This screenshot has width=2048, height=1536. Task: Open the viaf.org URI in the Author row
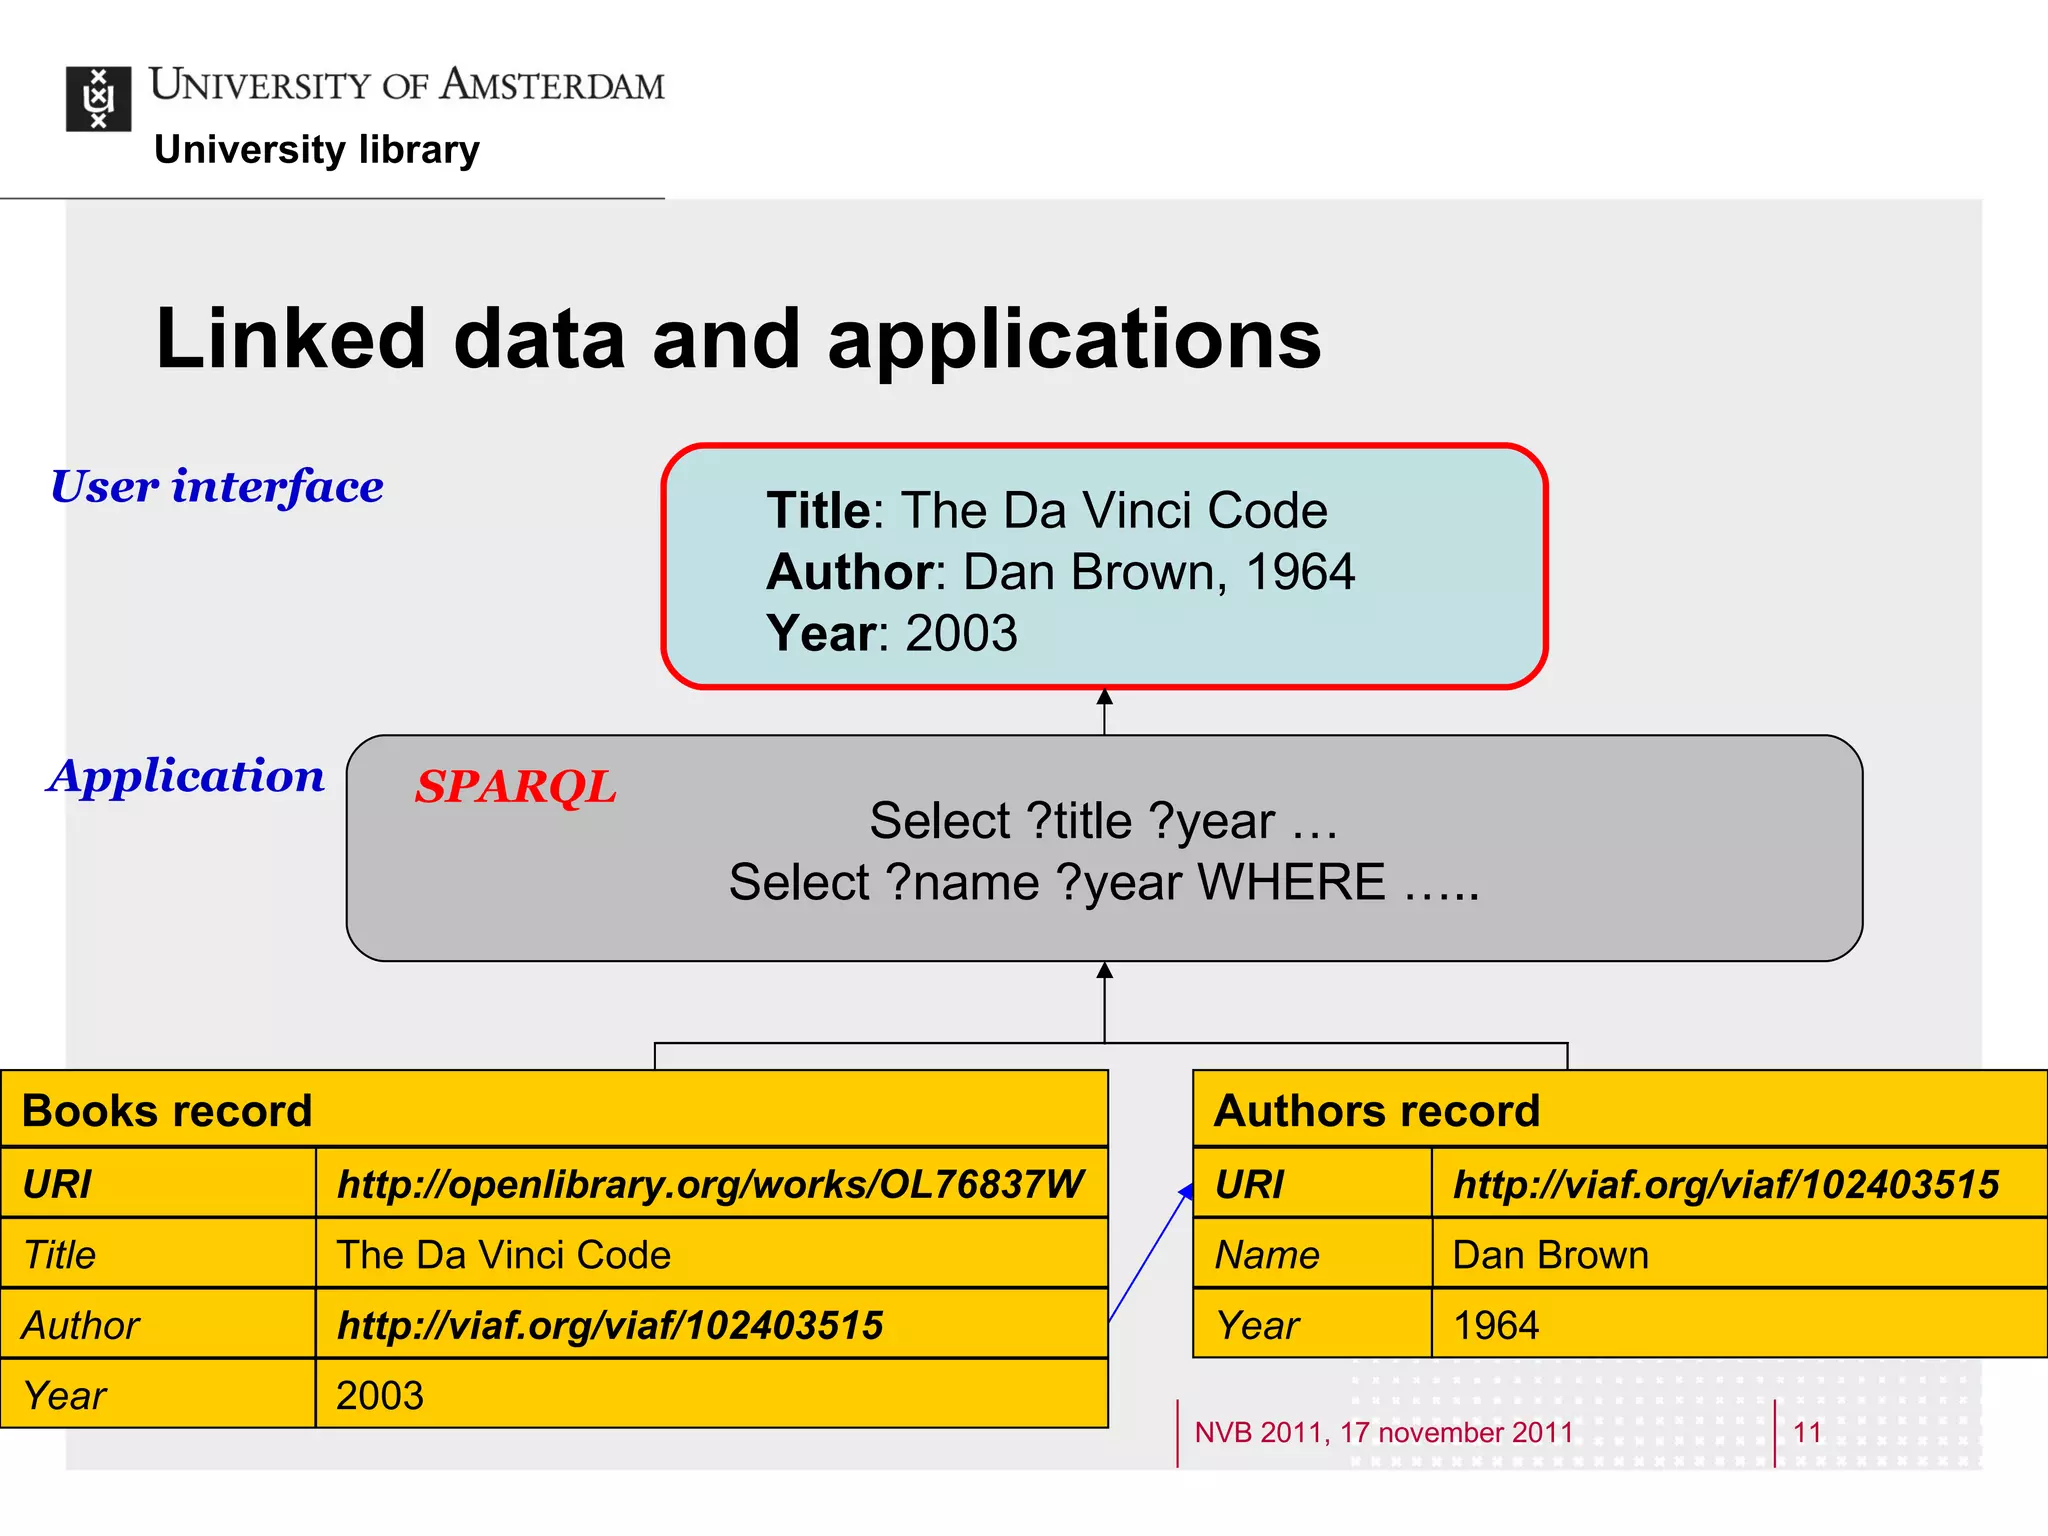(x=610, y=1325)
